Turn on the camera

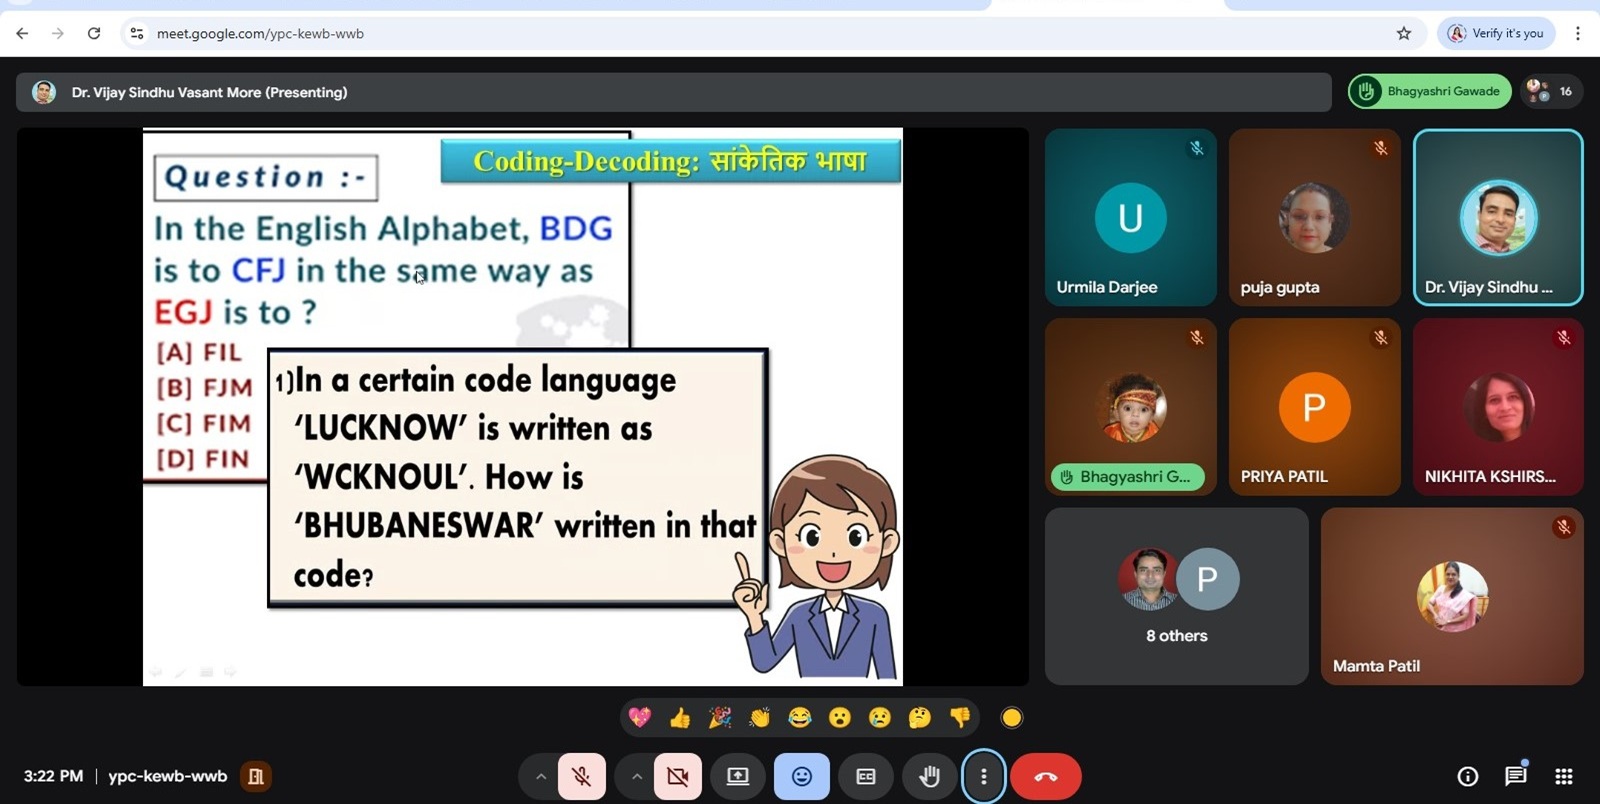677,777
